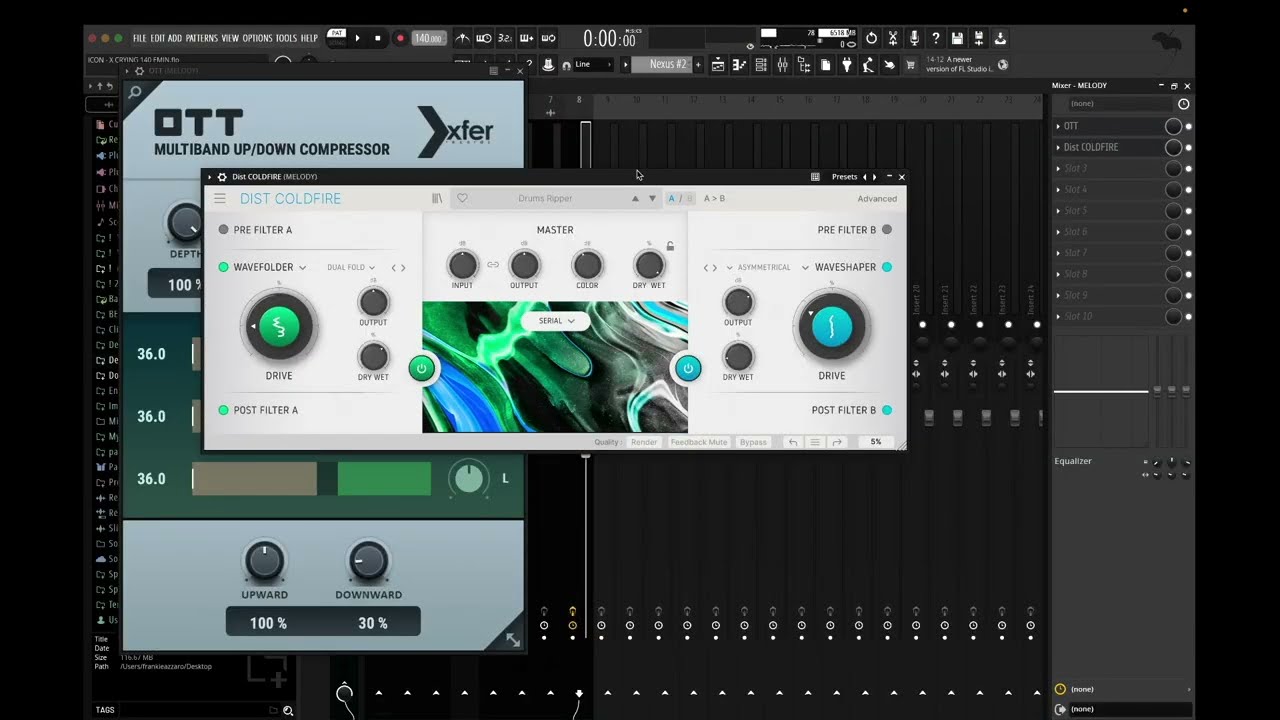Image resolution: width=1280 pixels, height=720 pixels.
Task: Toggle the Post Filter B enable dot
Action: [x=887, y=410]
